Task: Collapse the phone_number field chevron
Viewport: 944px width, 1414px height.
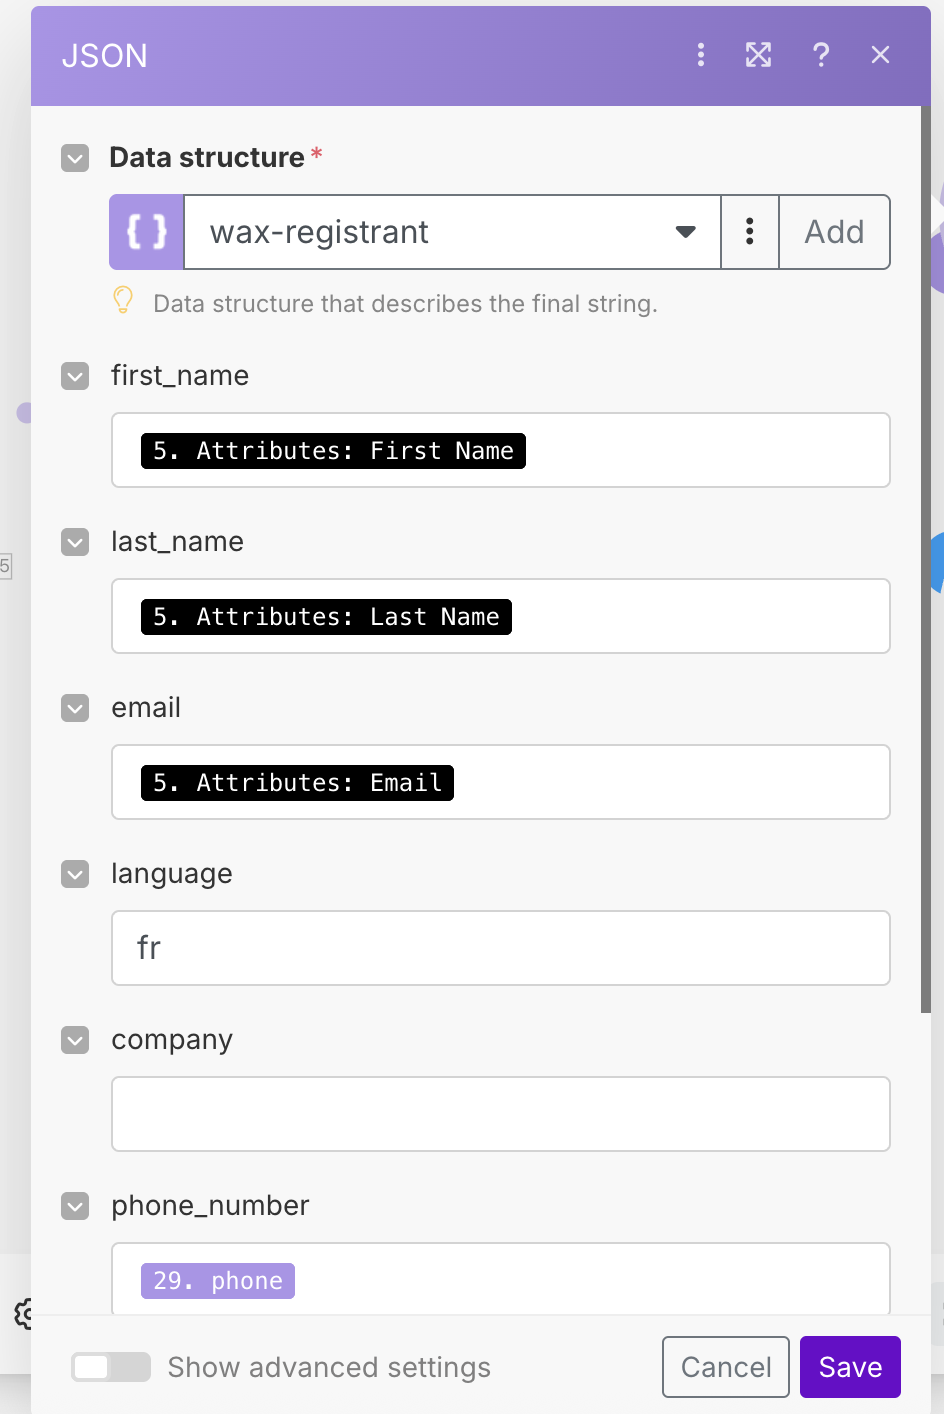Action: (x=76, y=1206)
